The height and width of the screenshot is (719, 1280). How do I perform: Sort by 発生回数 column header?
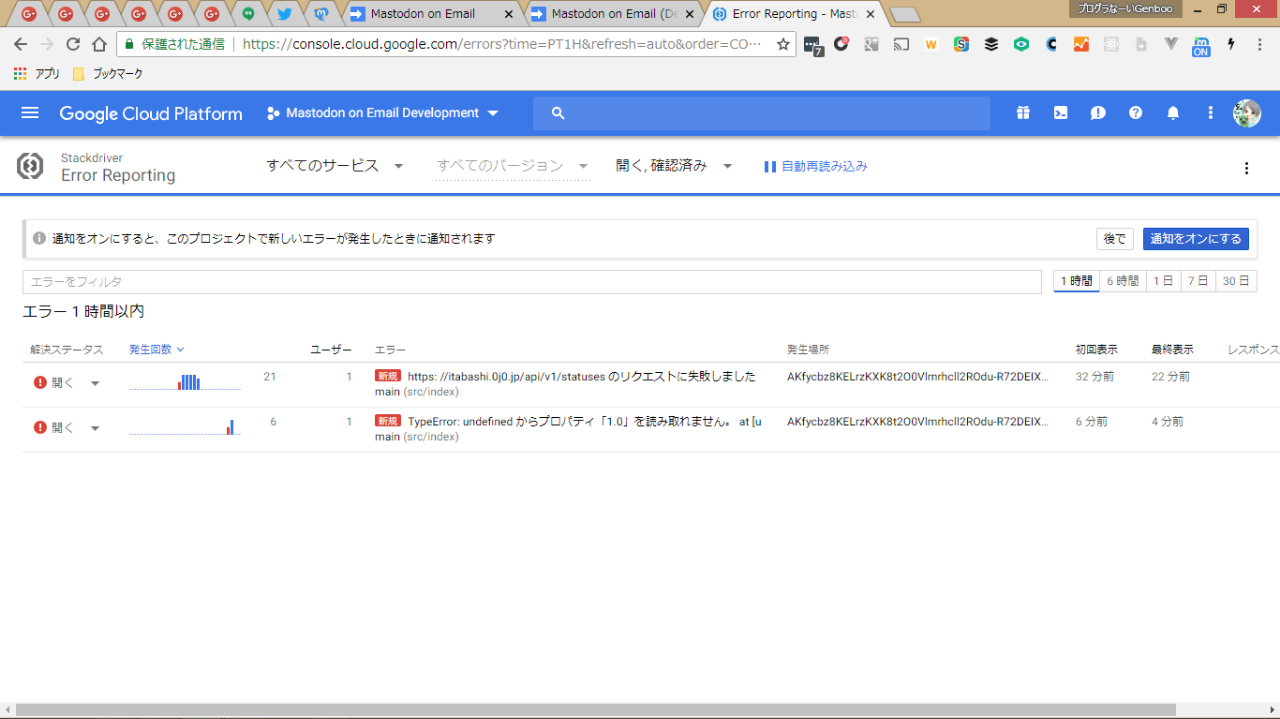[156, 349]
